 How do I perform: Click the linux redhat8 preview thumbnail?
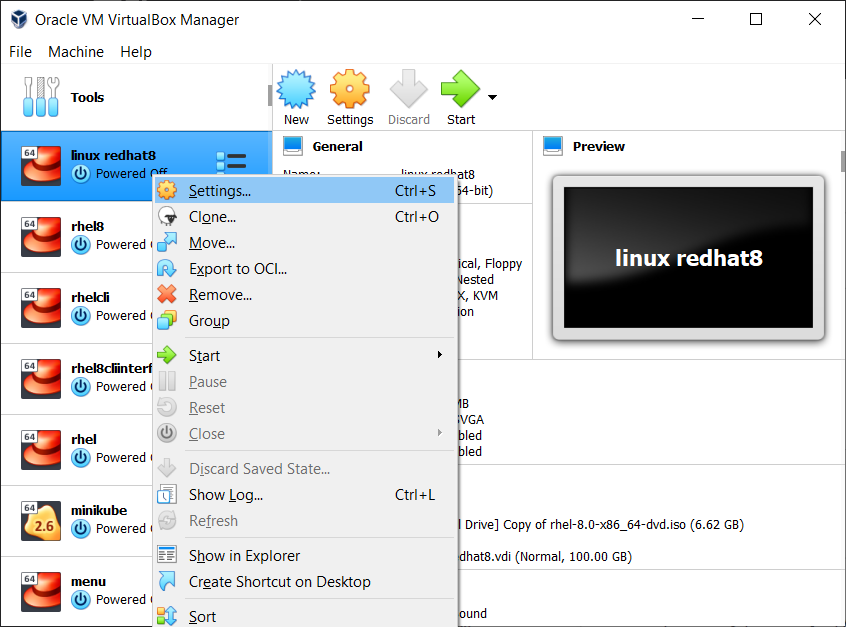688,257
